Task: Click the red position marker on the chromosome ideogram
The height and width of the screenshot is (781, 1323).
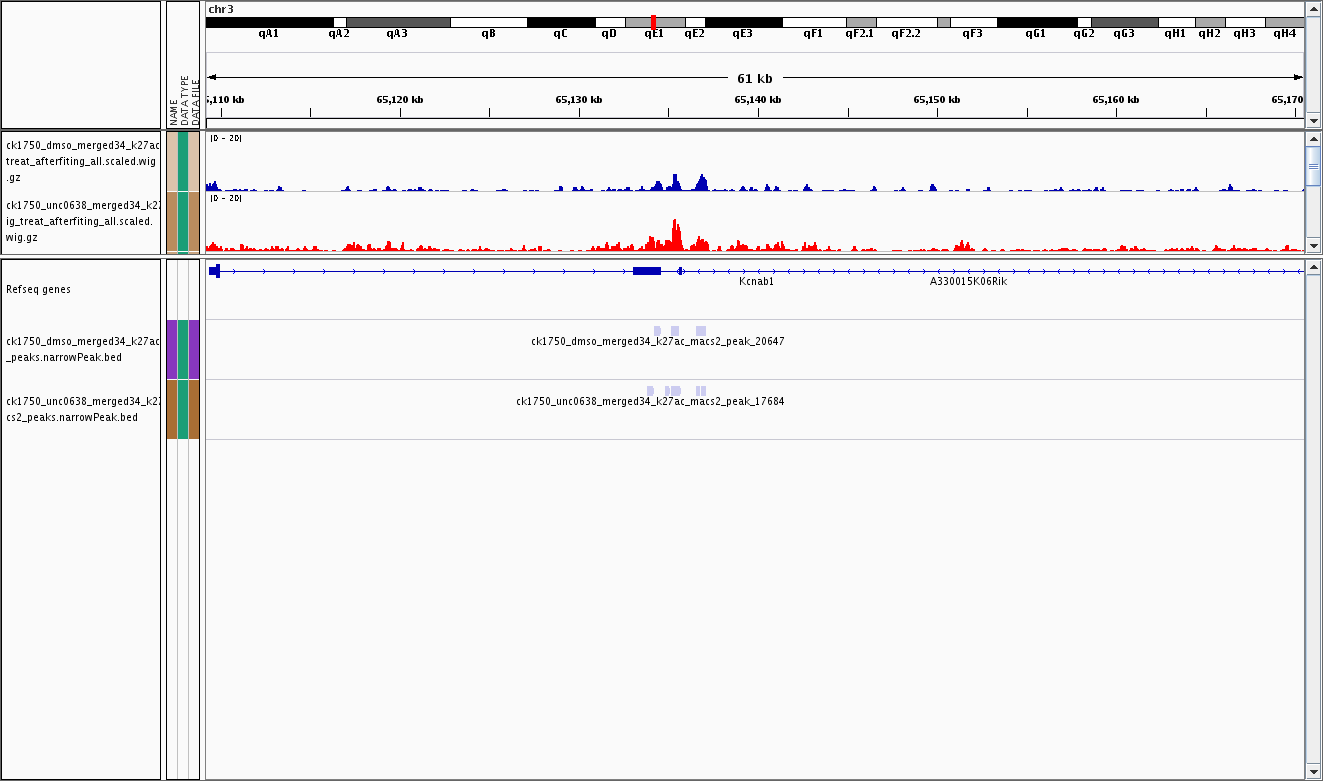Action: coord(653,22)
